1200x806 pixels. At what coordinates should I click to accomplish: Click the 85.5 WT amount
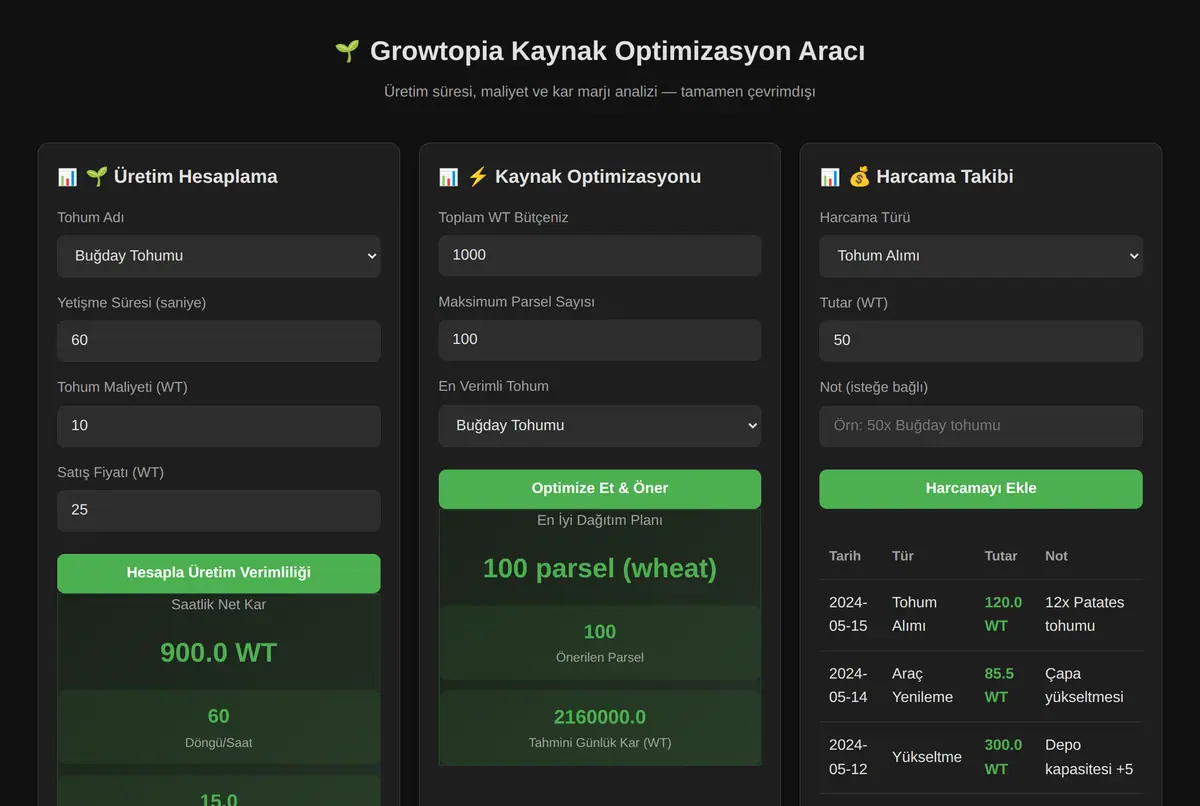(1000, 685)
